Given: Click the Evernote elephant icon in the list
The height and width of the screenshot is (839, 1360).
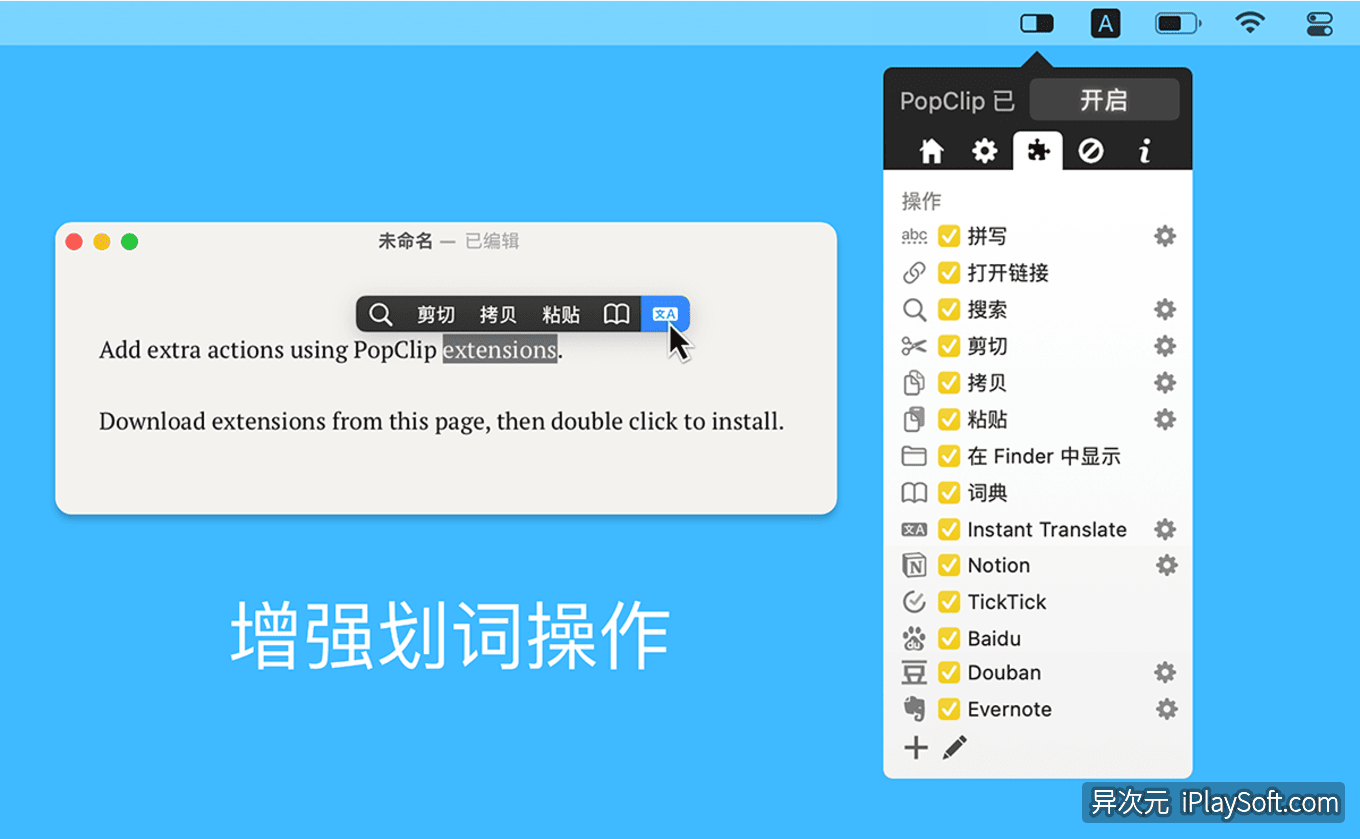Looking at the screenshot, I should tap(914, 709).
